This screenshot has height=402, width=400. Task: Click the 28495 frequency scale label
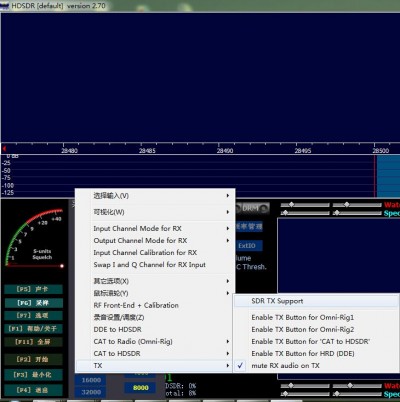click(303, 151)
